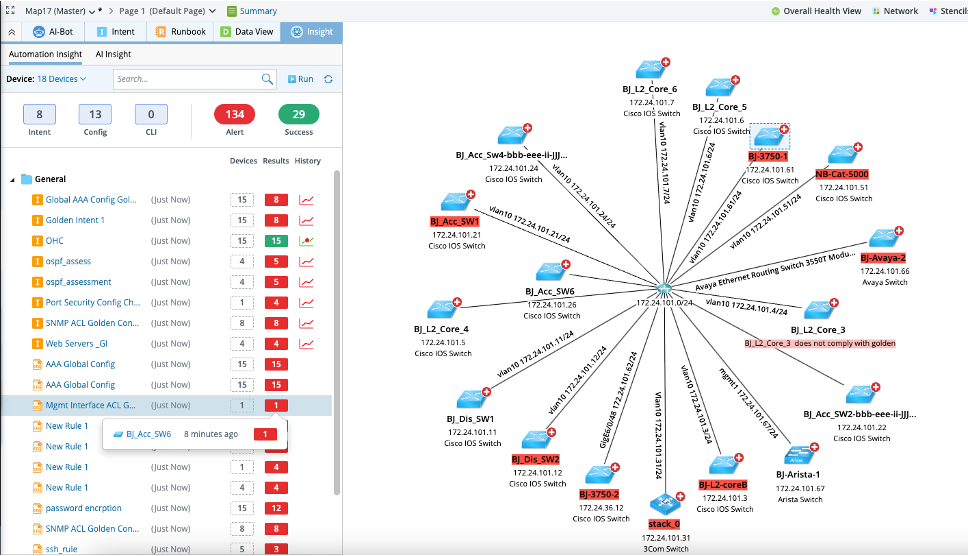Select the OHC intent
Viewport: 968px width, 556px height.
(54, 241)
